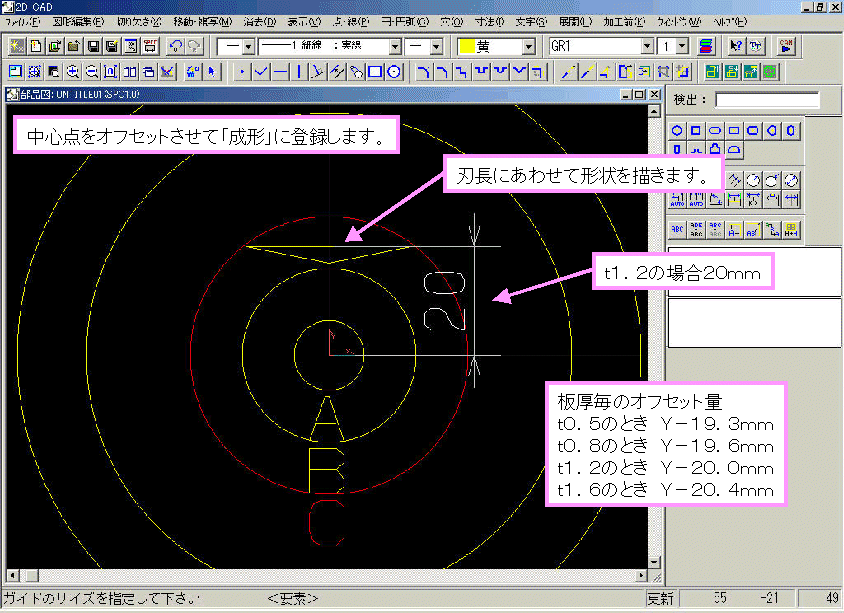Select the square hole shape icon
This screenshot has width=844, height=613.
pyautogui.click(x=696, y=130)
